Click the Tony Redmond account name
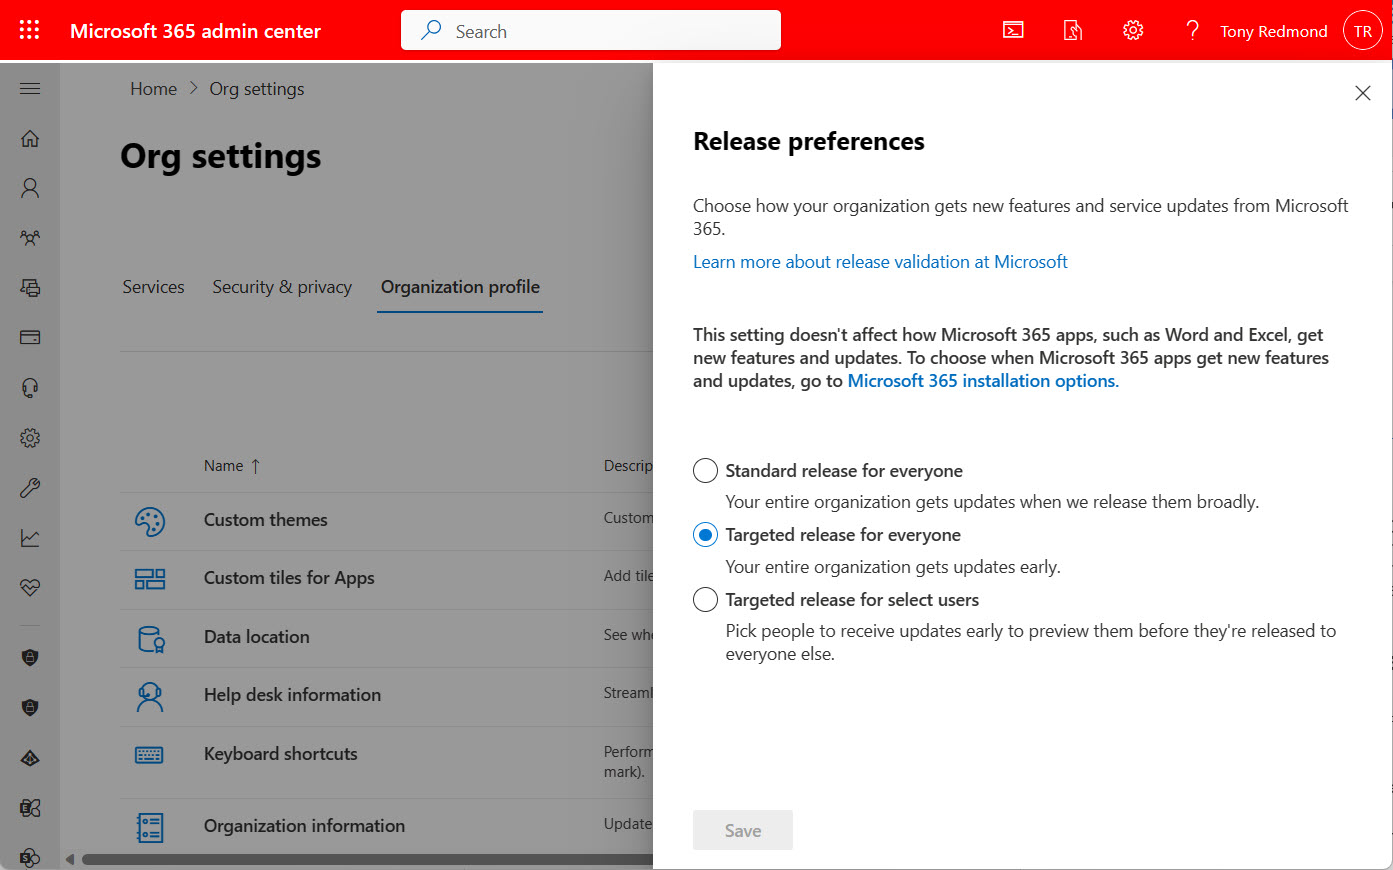 (1274, 31)
